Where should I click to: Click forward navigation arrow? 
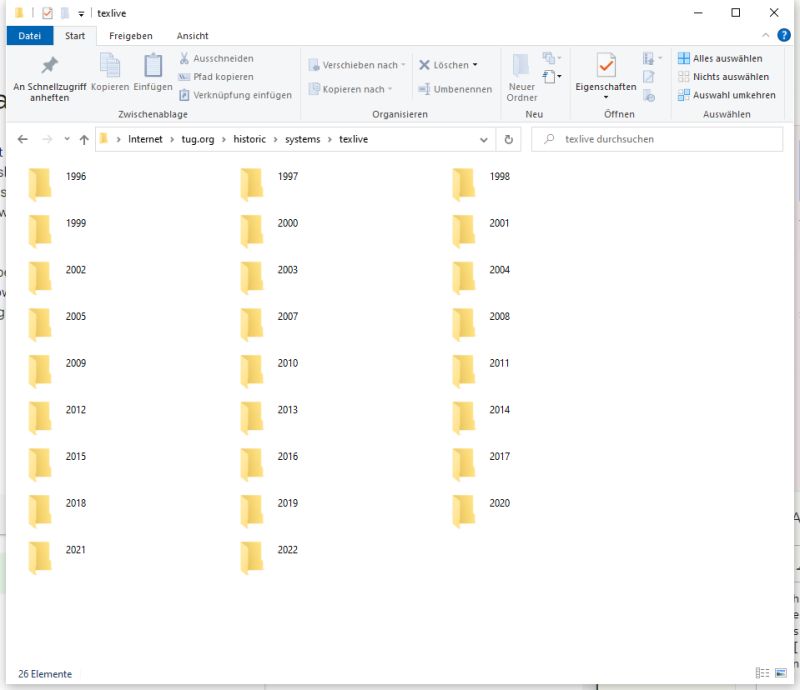pyautogui.click(x=47, y=139)
